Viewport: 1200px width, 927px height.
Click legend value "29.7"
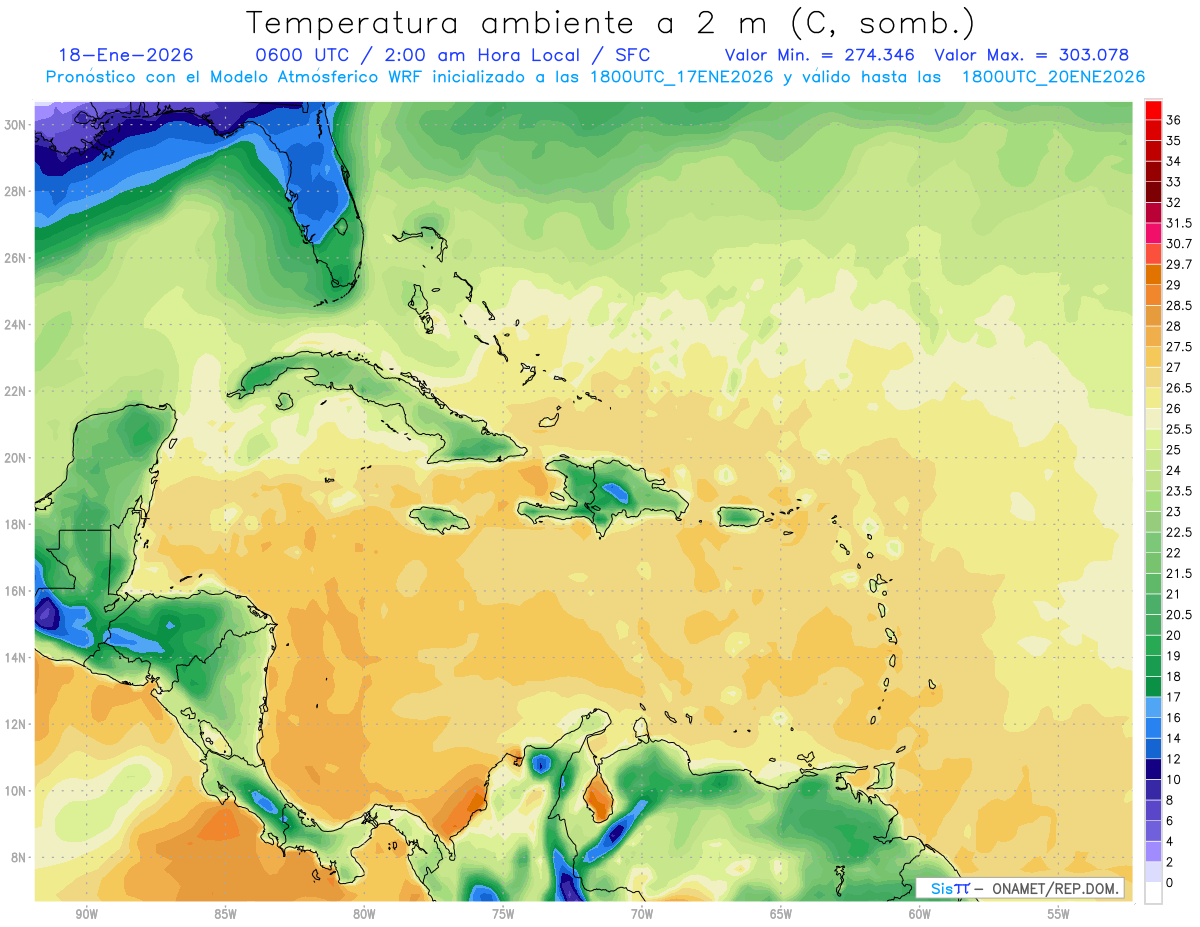[x=1179, y=264]
